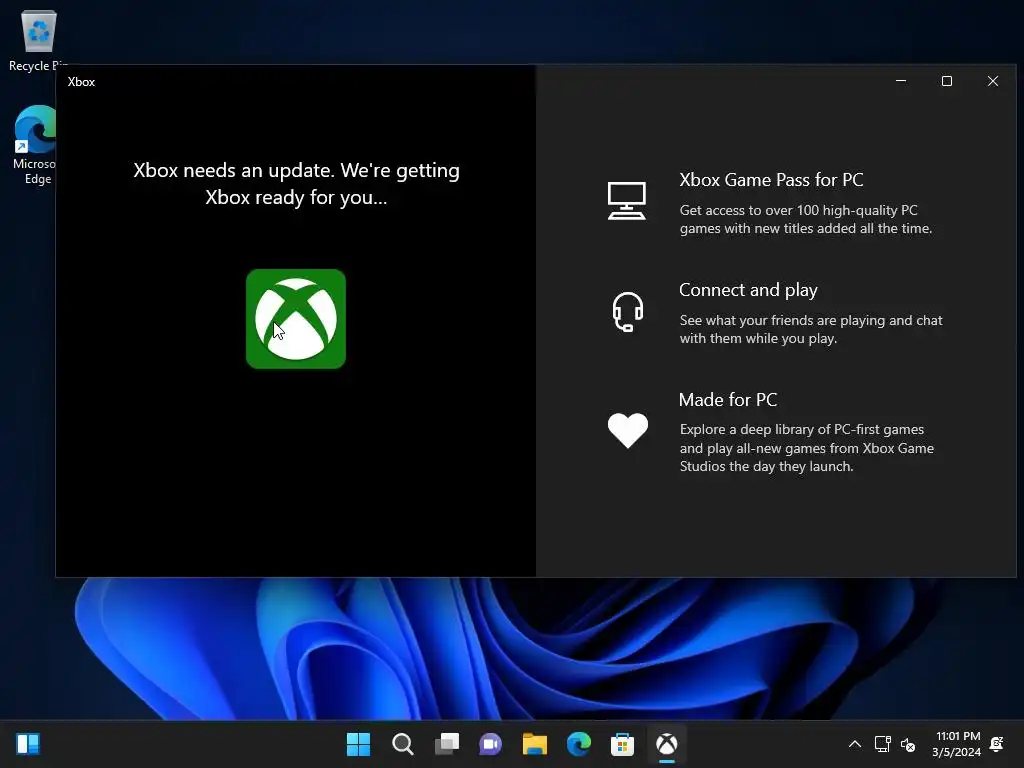
Task: Click the "Get access to over 100 high-quality PC games" description
Action: pyautogui.click(x=806, y=219)
